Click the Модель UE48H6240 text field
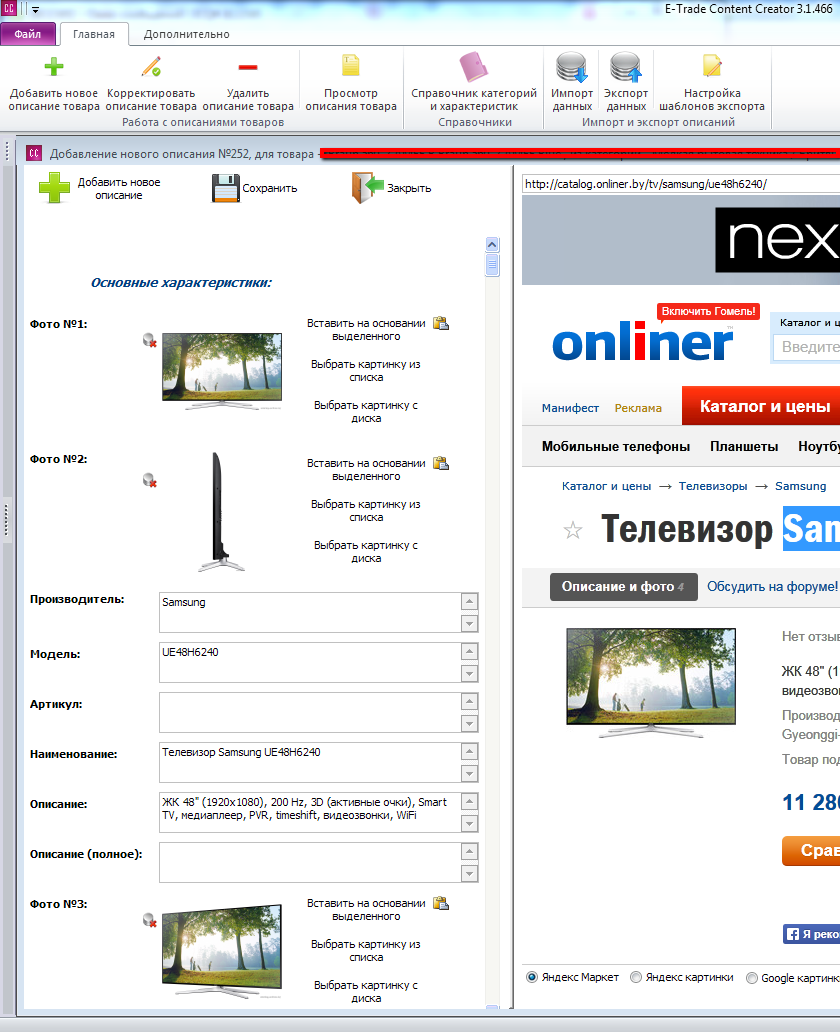 coord(310,663)
